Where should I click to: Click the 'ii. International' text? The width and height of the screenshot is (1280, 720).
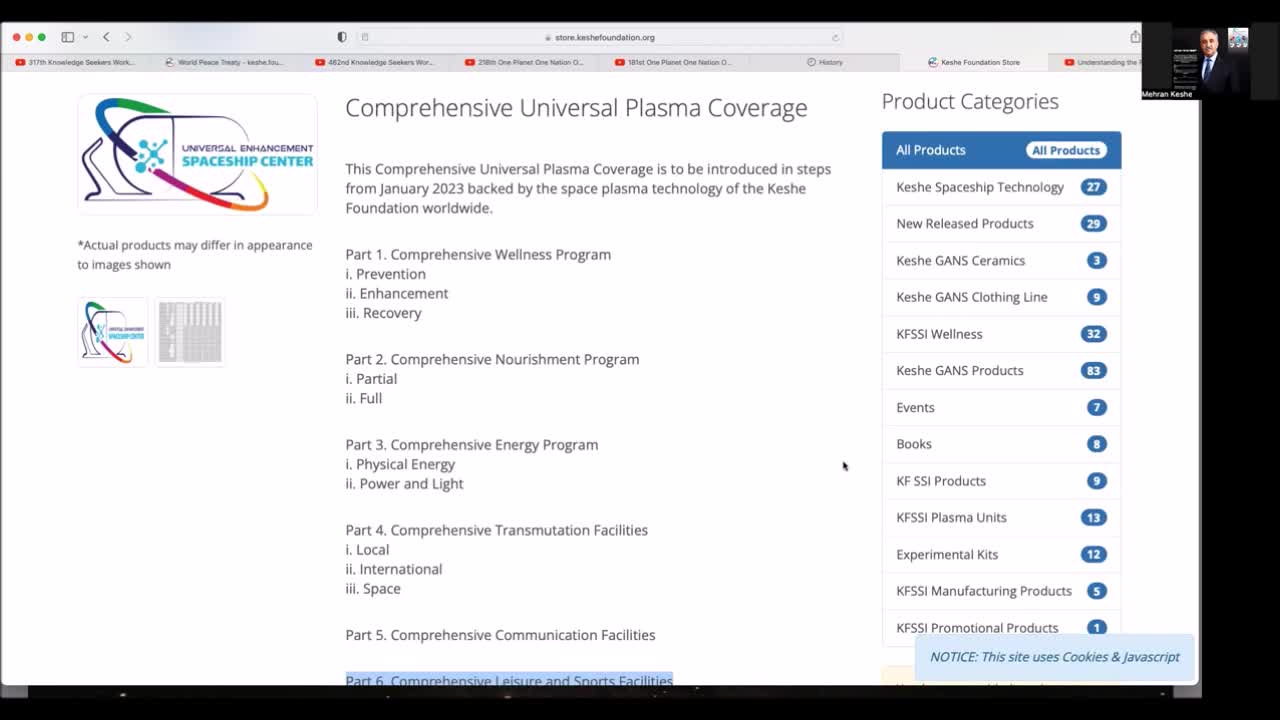(393, 569)
